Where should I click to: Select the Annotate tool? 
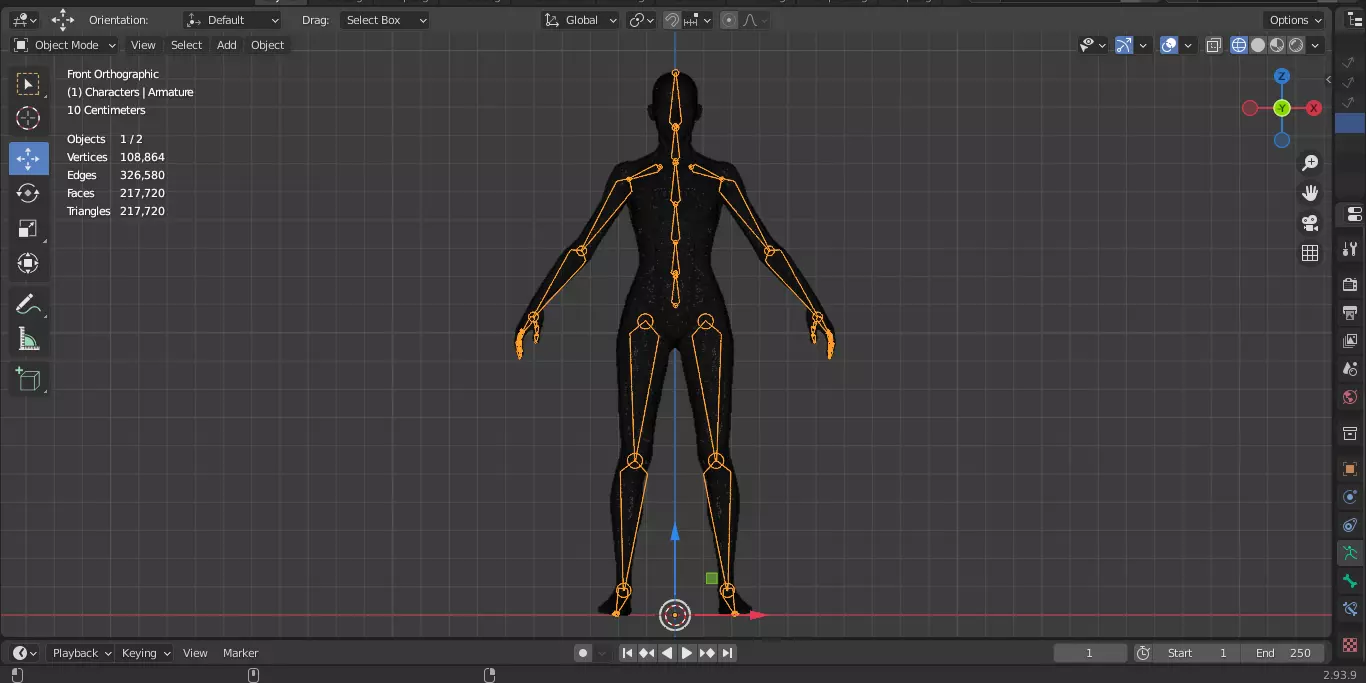click(28, 305)
